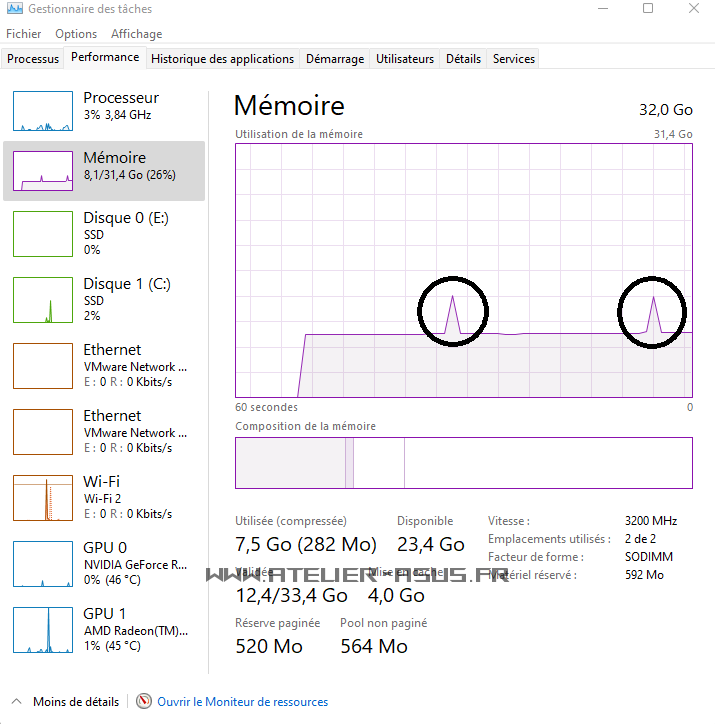Open the Services tab
Viewport: 715px width, 724px height.
pos(514,59)
